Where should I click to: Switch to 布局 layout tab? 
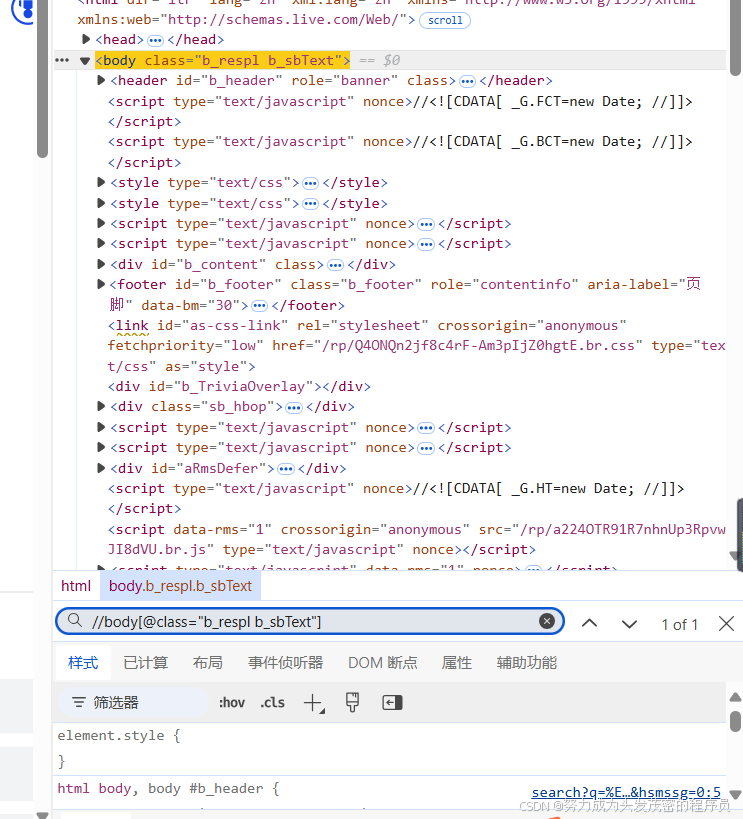point(207,662)
